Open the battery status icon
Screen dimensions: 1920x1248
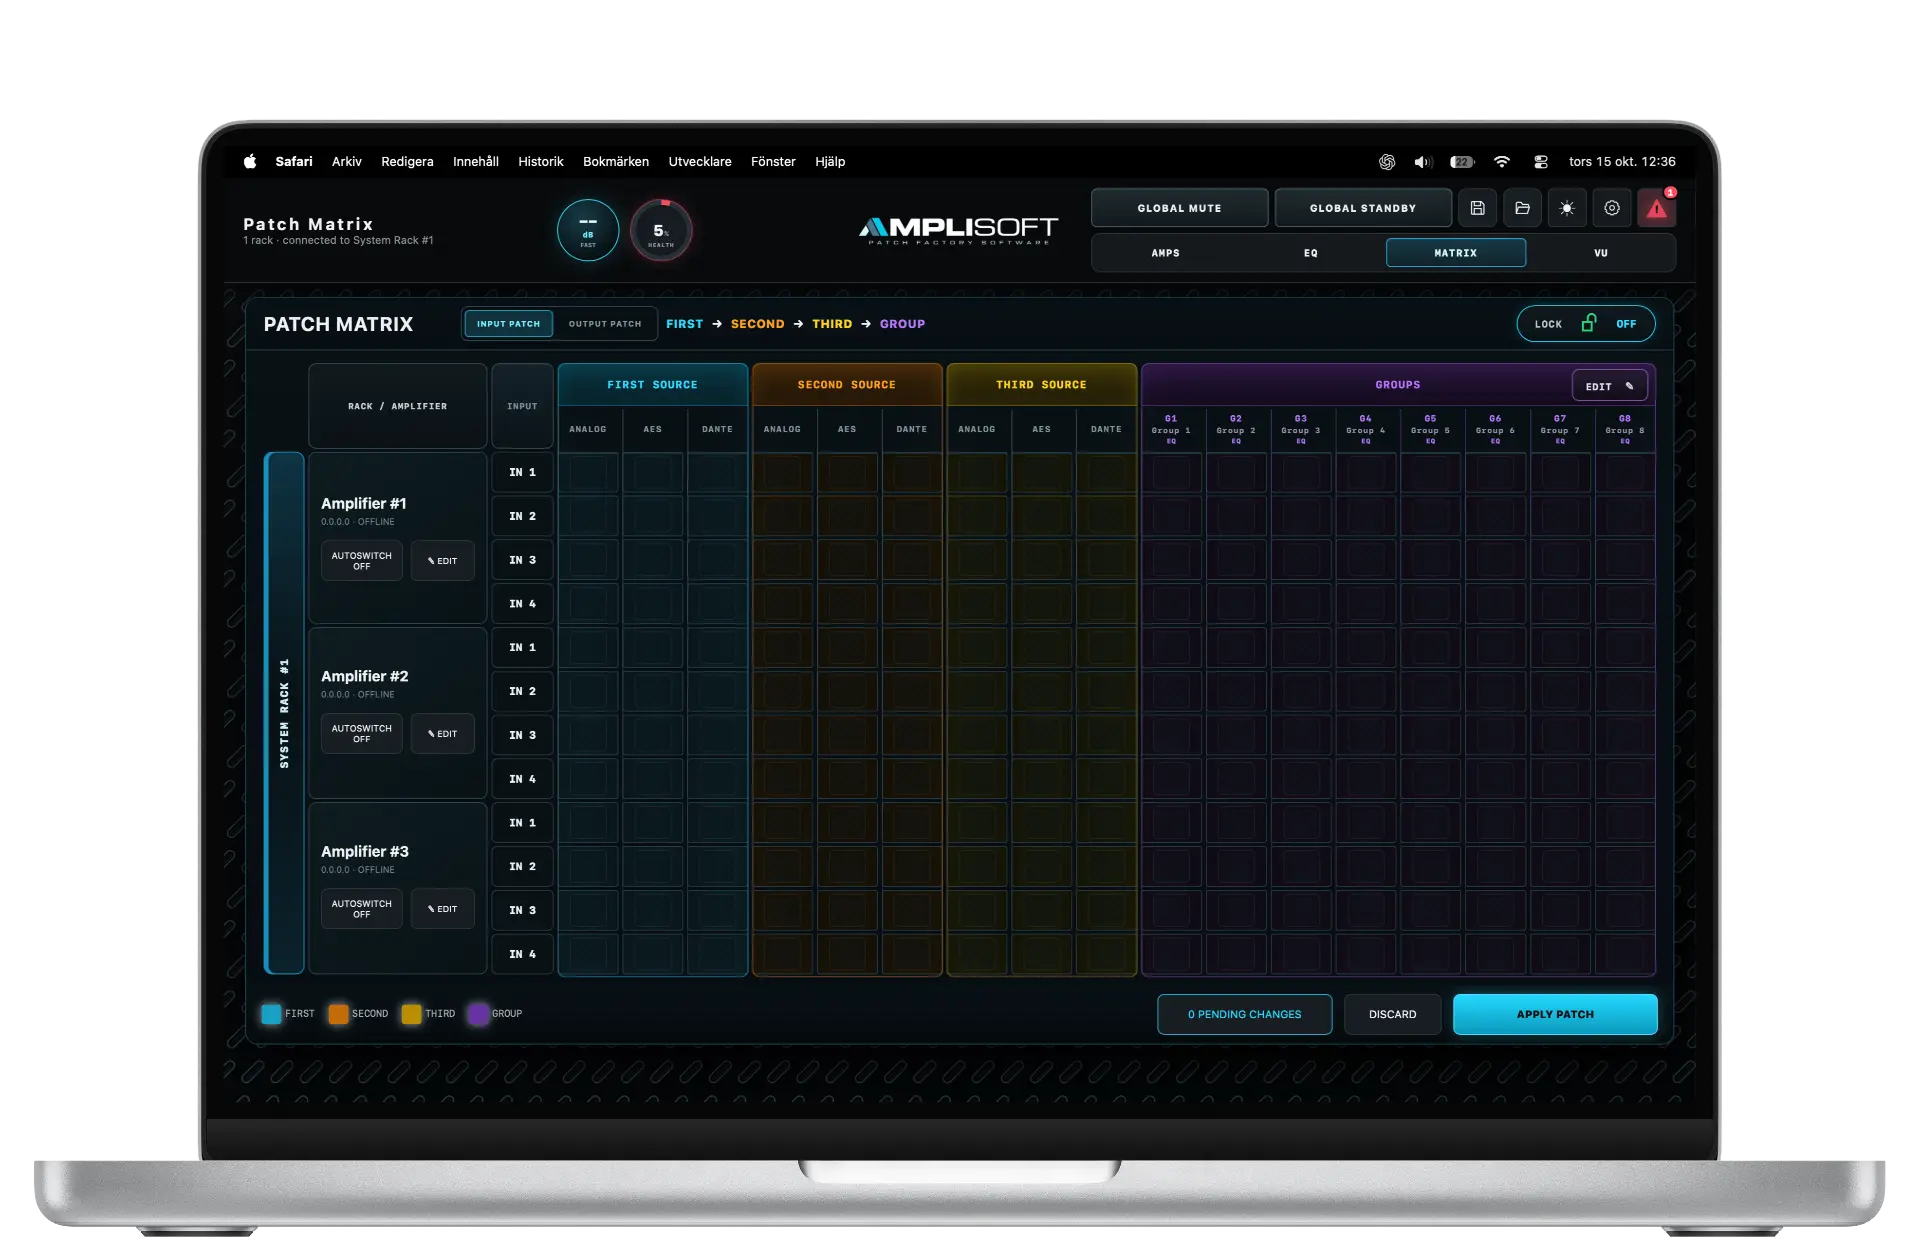[1463, 162]
